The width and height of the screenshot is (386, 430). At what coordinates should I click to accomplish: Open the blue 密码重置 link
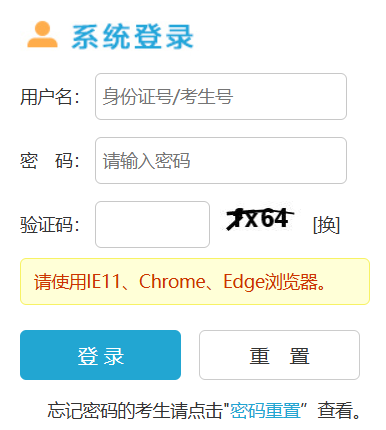[266, 410]
